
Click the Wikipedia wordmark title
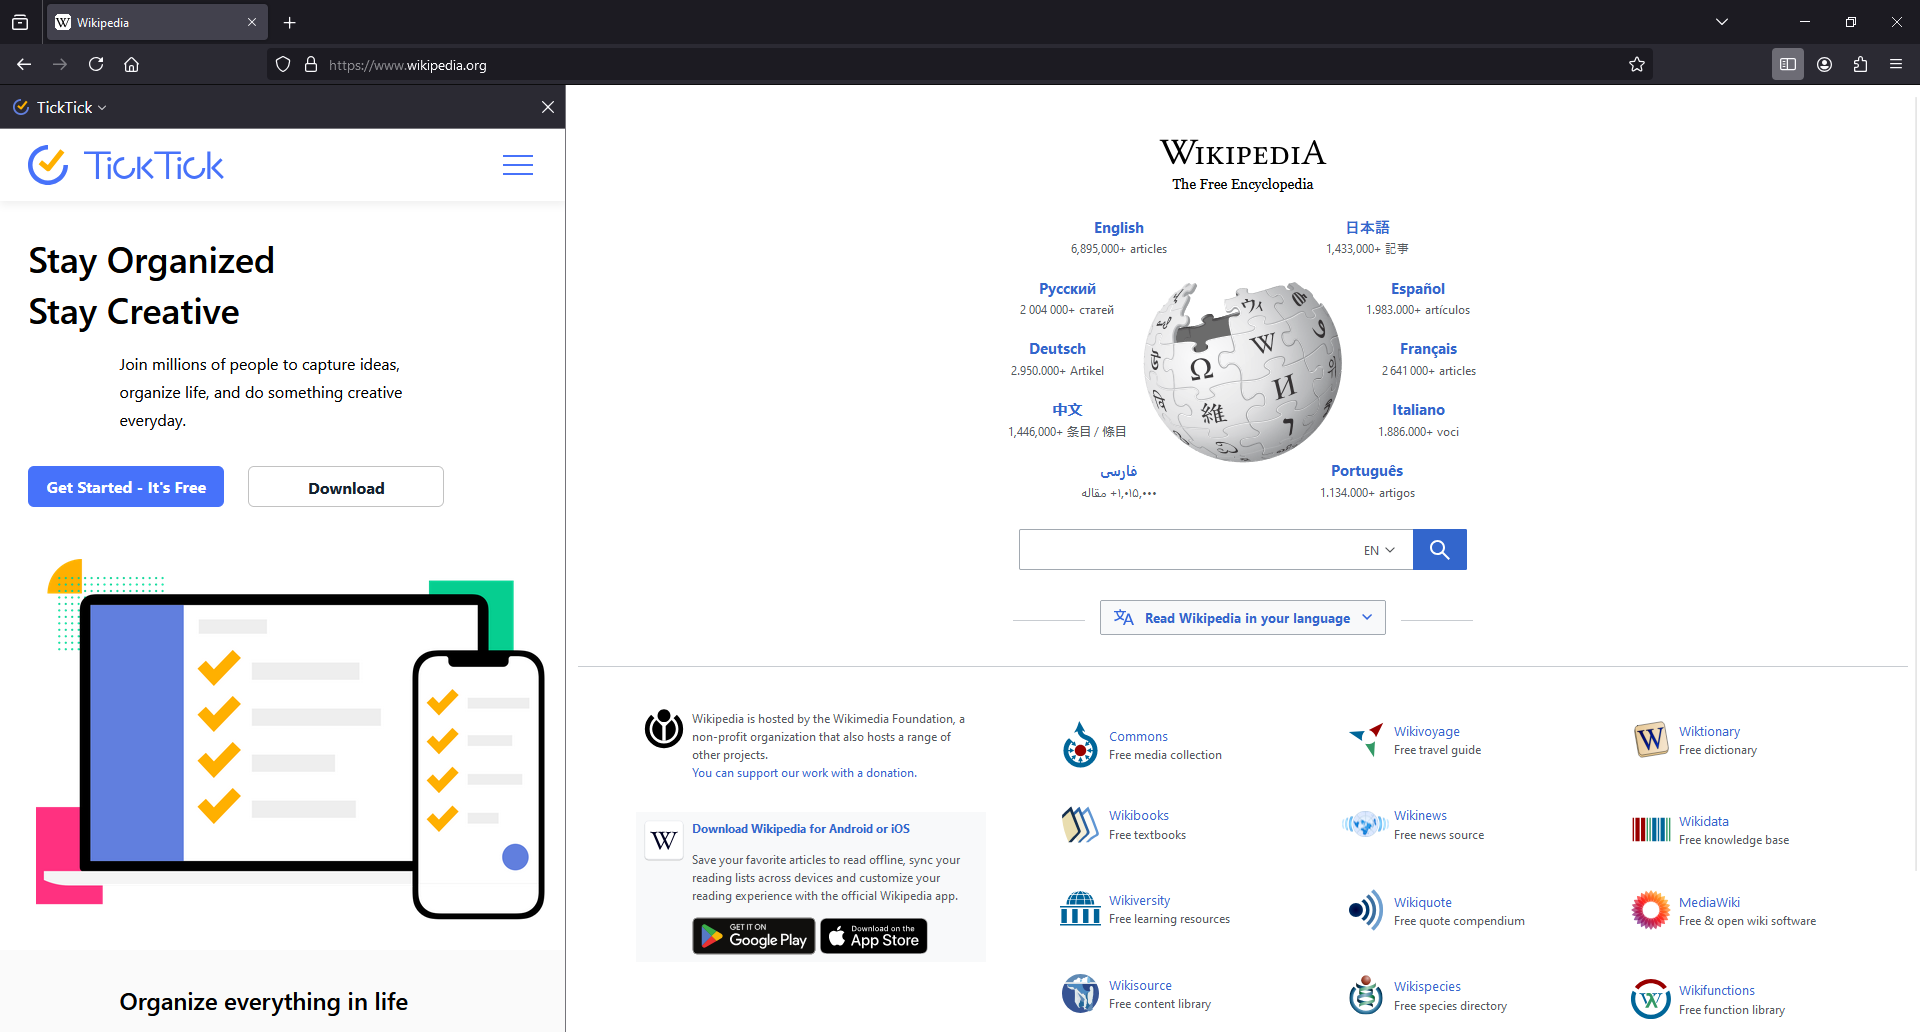tap(1243, 153)
